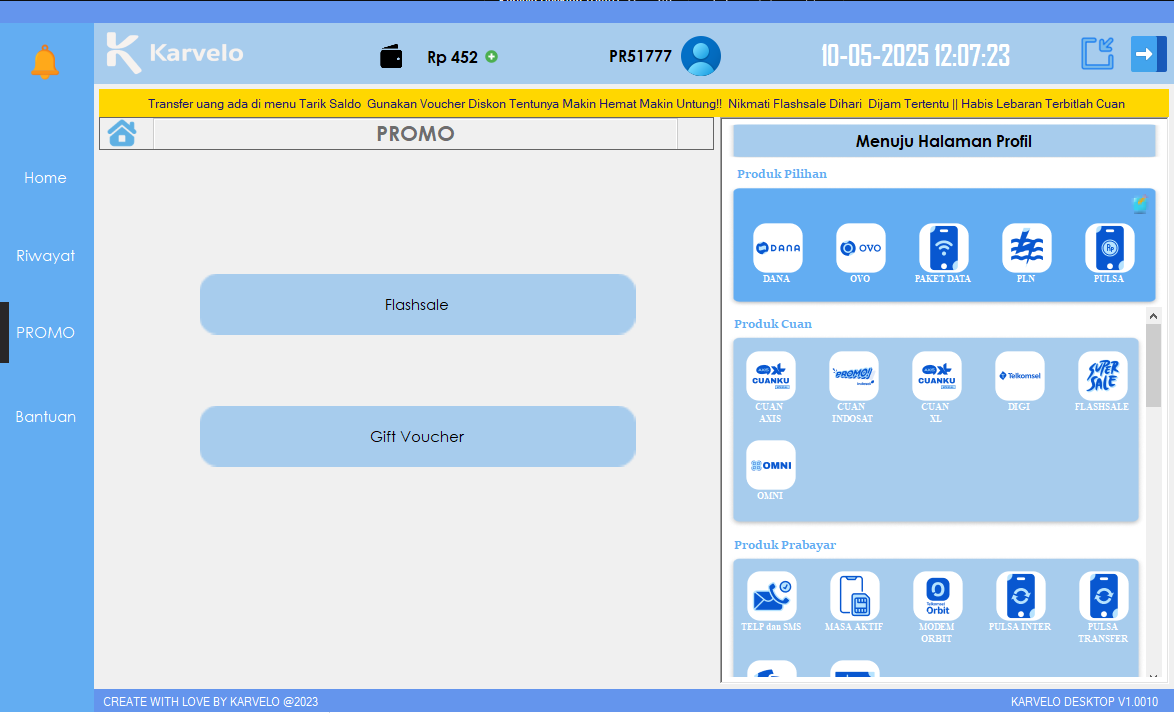Click the orange notification bell icon
Image resolution: width=1176 pixels, height=714 pixels.
coord(45,62)
